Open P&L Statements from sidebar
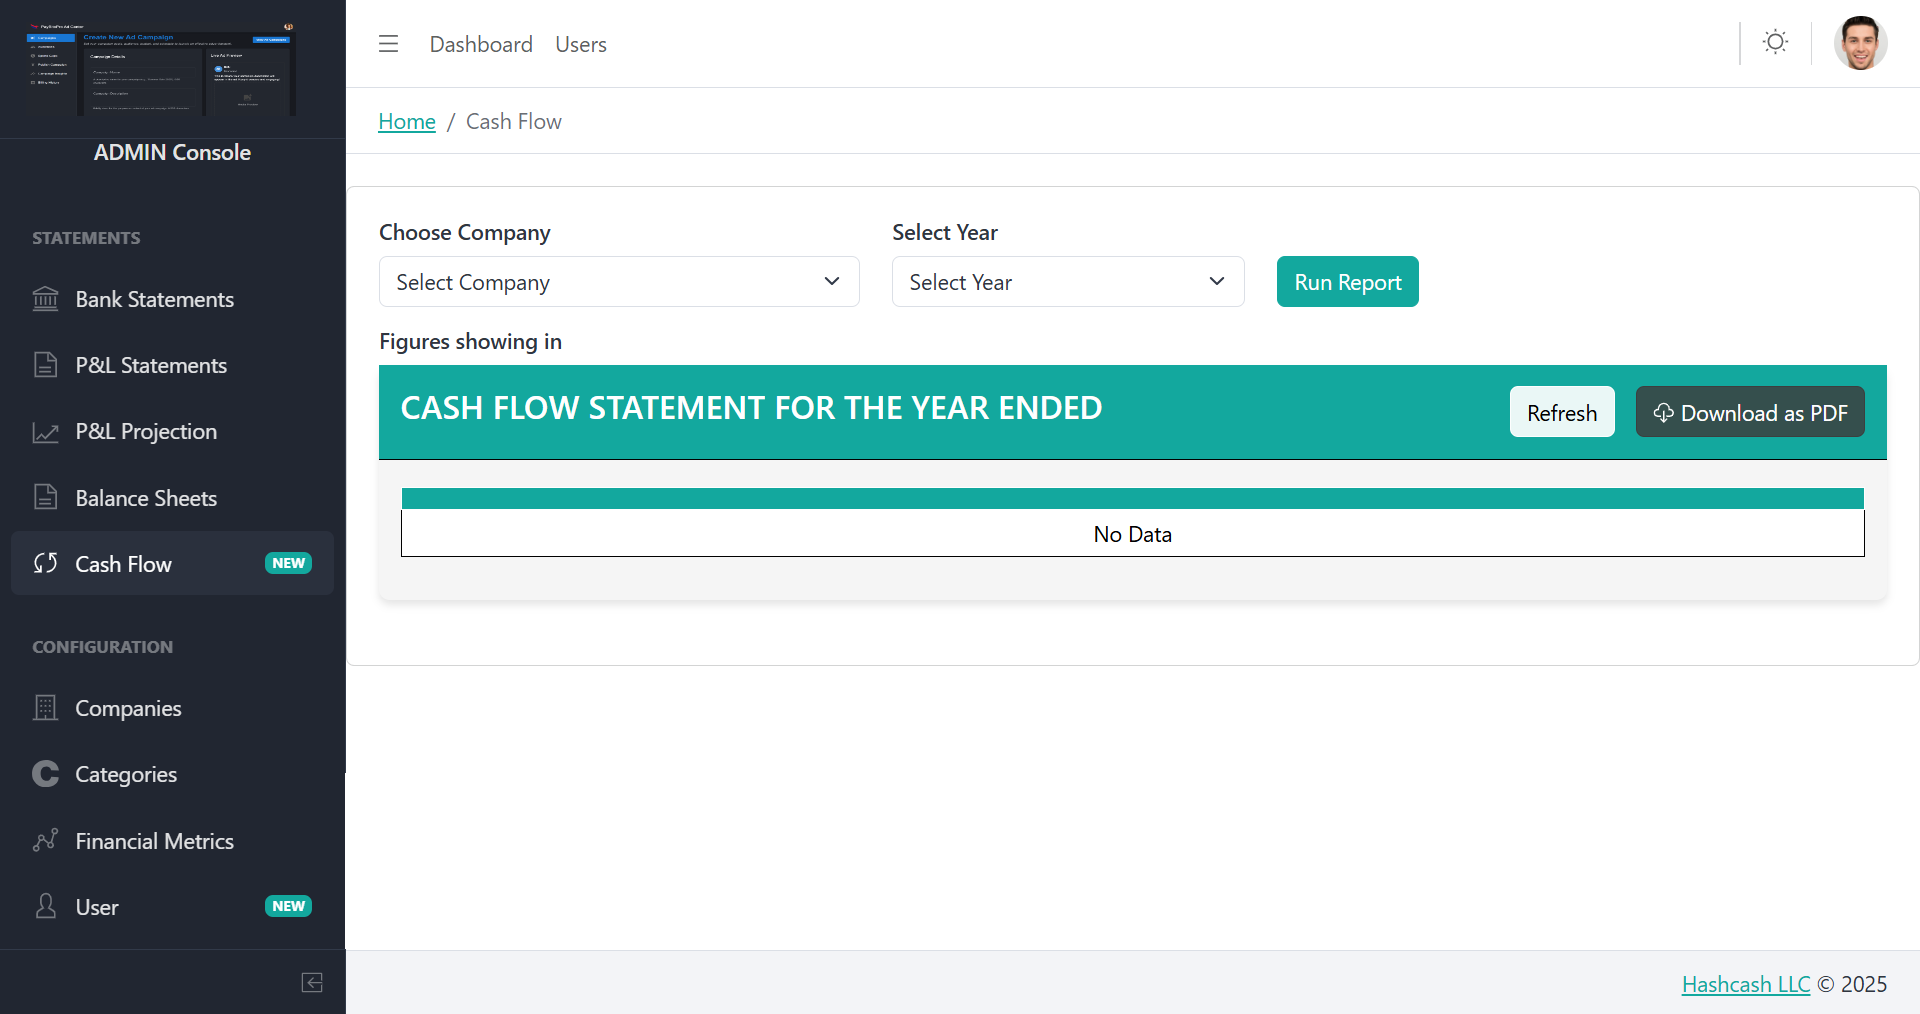The height and width of the screenshot is (1014, 1920). tap(151, 365)
